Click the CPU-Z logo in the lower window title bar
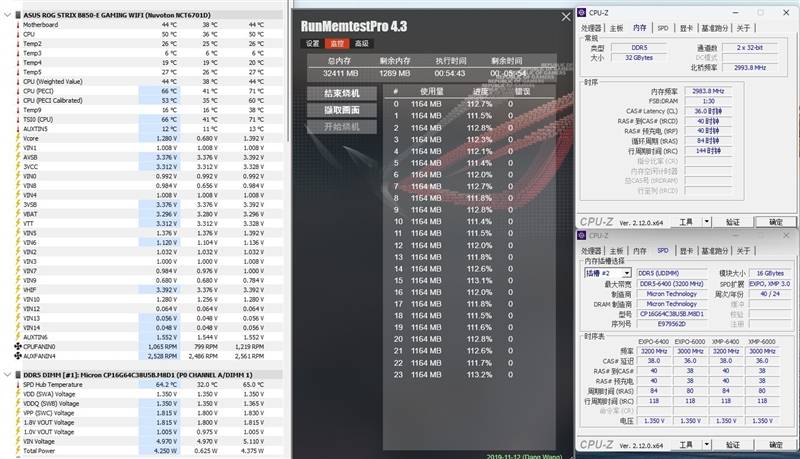800x459 pixels. pos(582,235)
